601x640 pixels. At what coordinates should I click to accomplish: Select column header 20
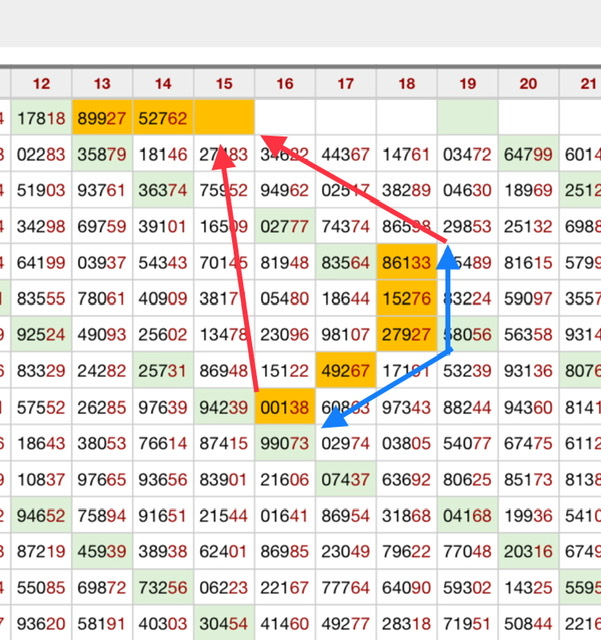(528, 84)
